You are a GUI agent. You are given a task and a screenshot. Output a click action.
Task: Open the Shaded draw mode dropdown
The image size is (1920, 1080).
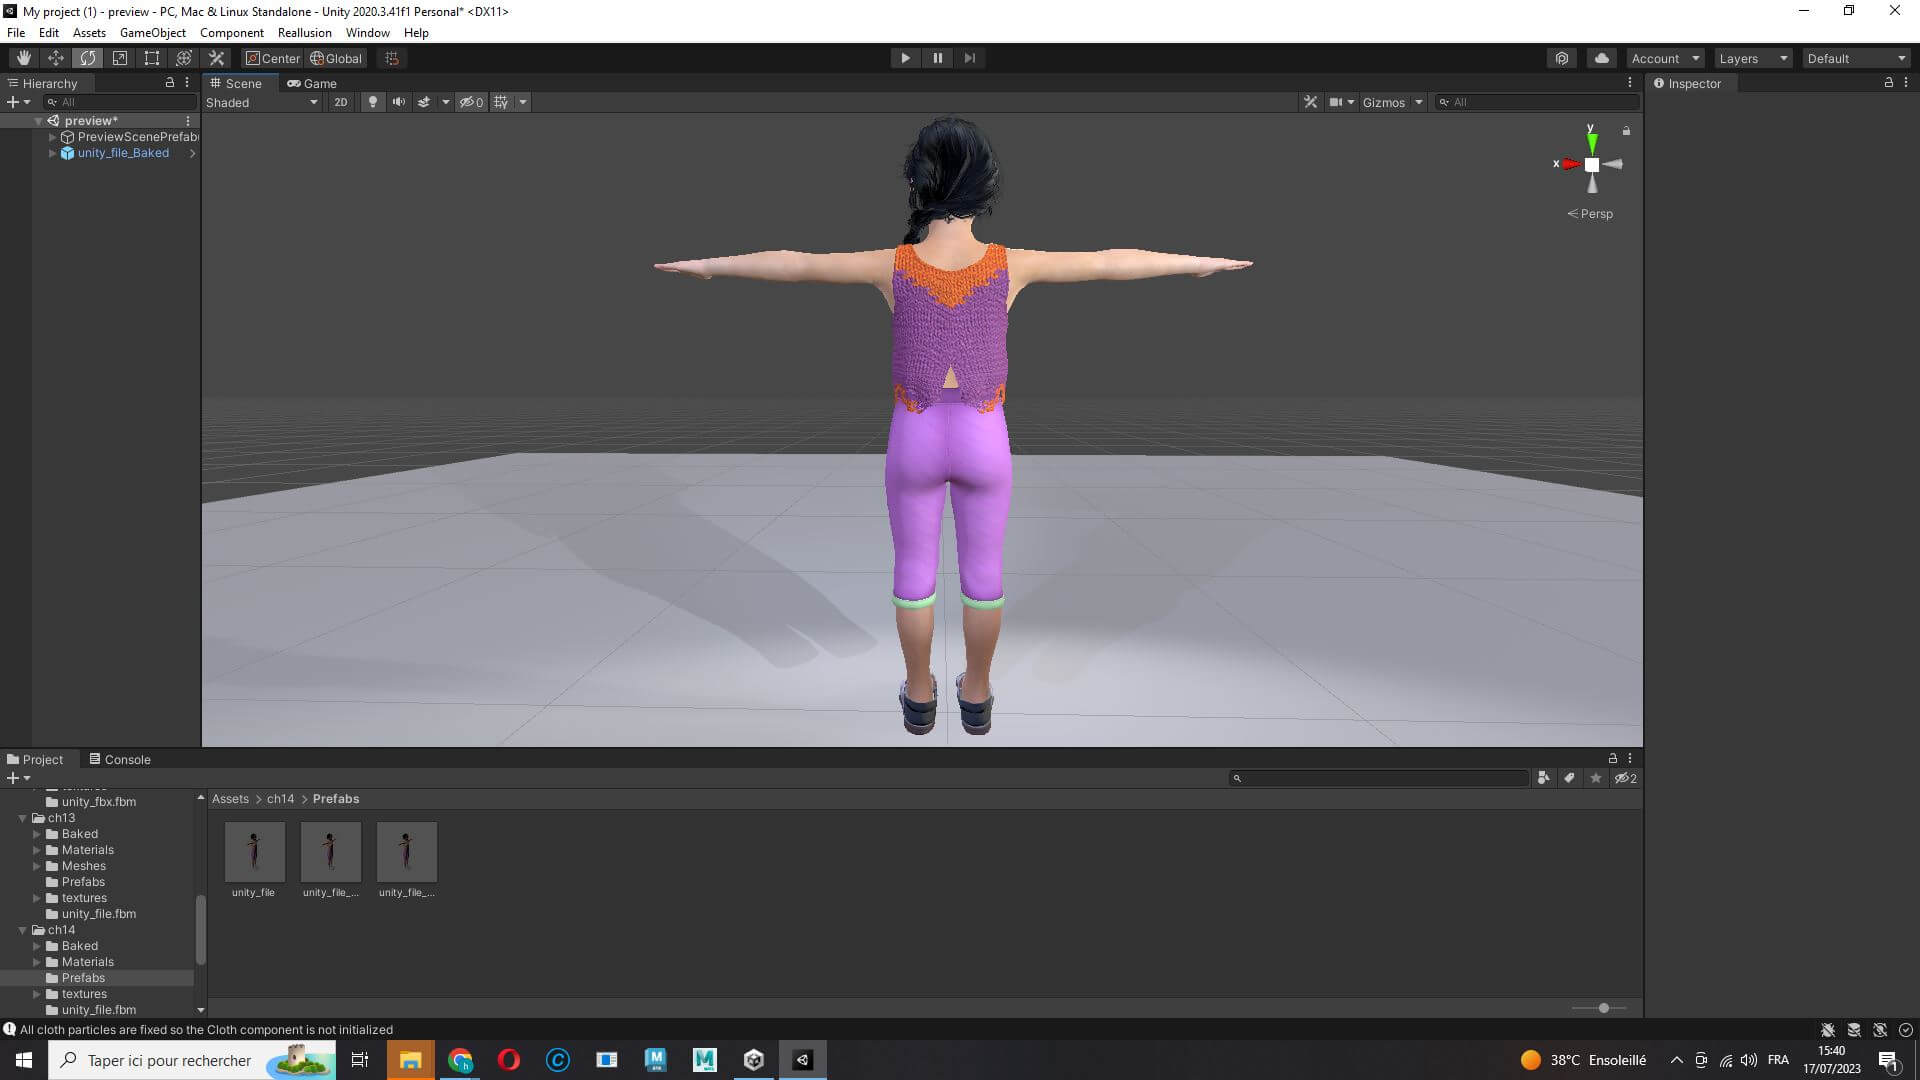point(261,102)
